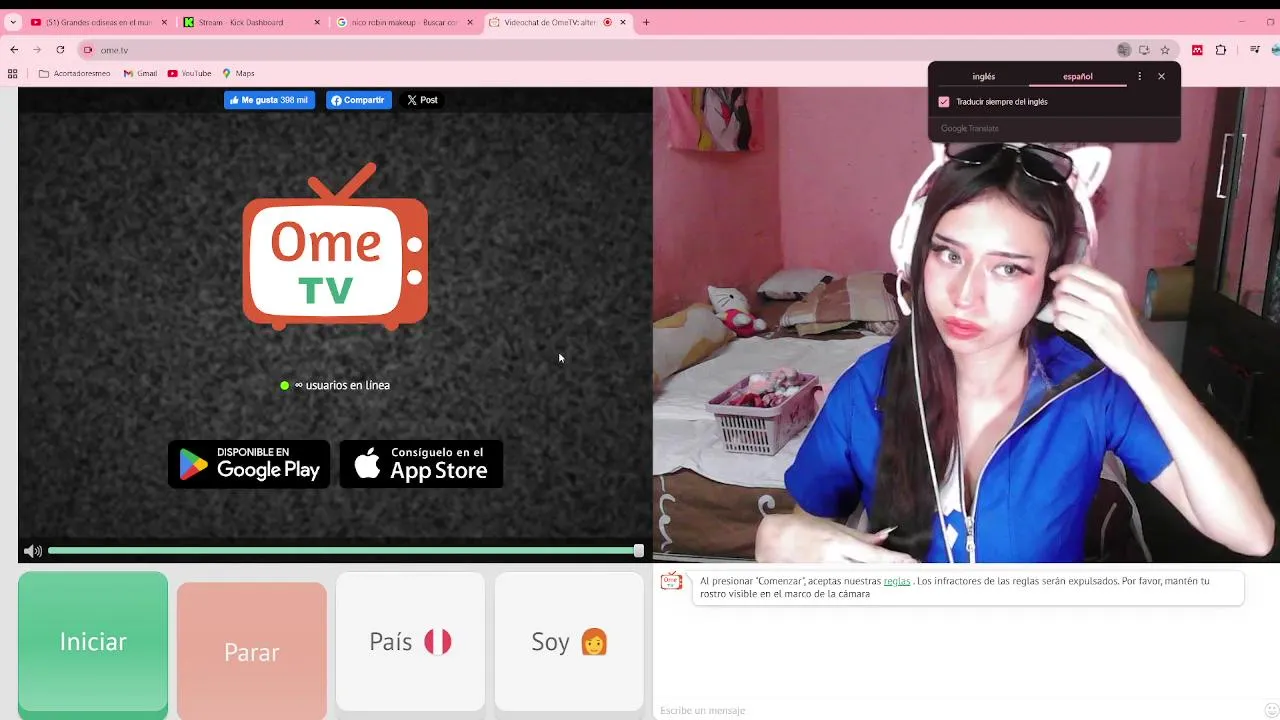
Task: Open the apps grid in bookmarks bar
Action: pos(13,73)
